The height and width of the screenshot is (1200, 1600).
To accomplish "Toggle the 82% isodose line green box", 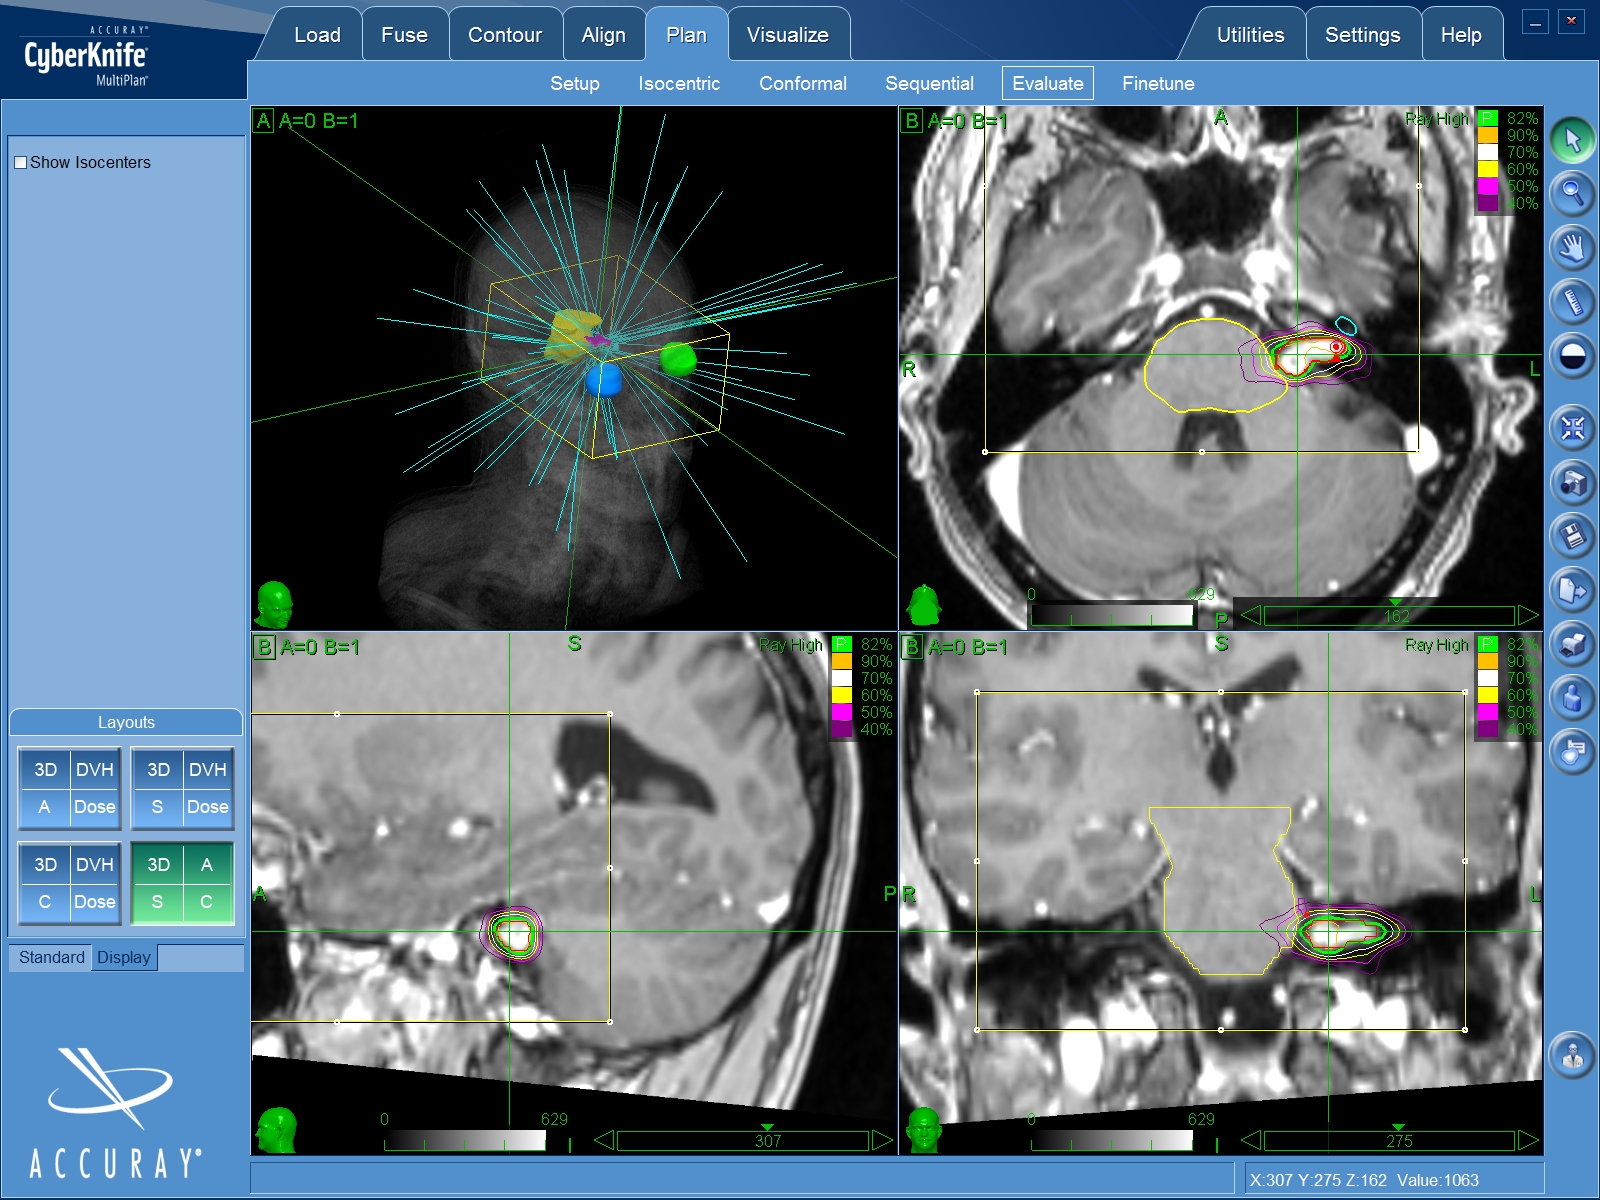I will 1487,119.
